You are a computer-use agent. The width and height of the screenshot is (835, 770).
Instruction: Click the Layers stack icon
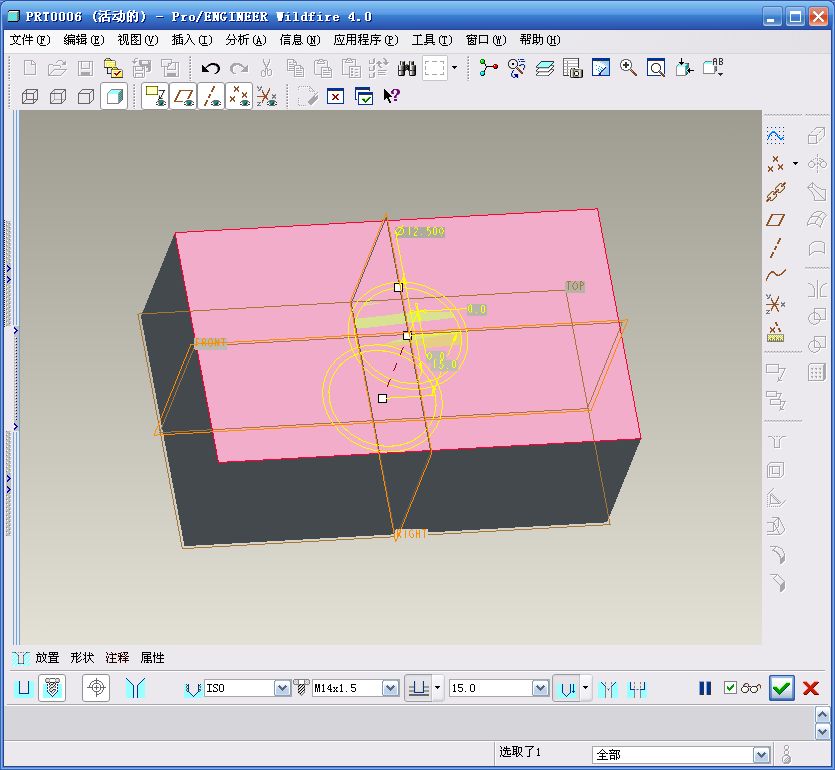point(545,68)
